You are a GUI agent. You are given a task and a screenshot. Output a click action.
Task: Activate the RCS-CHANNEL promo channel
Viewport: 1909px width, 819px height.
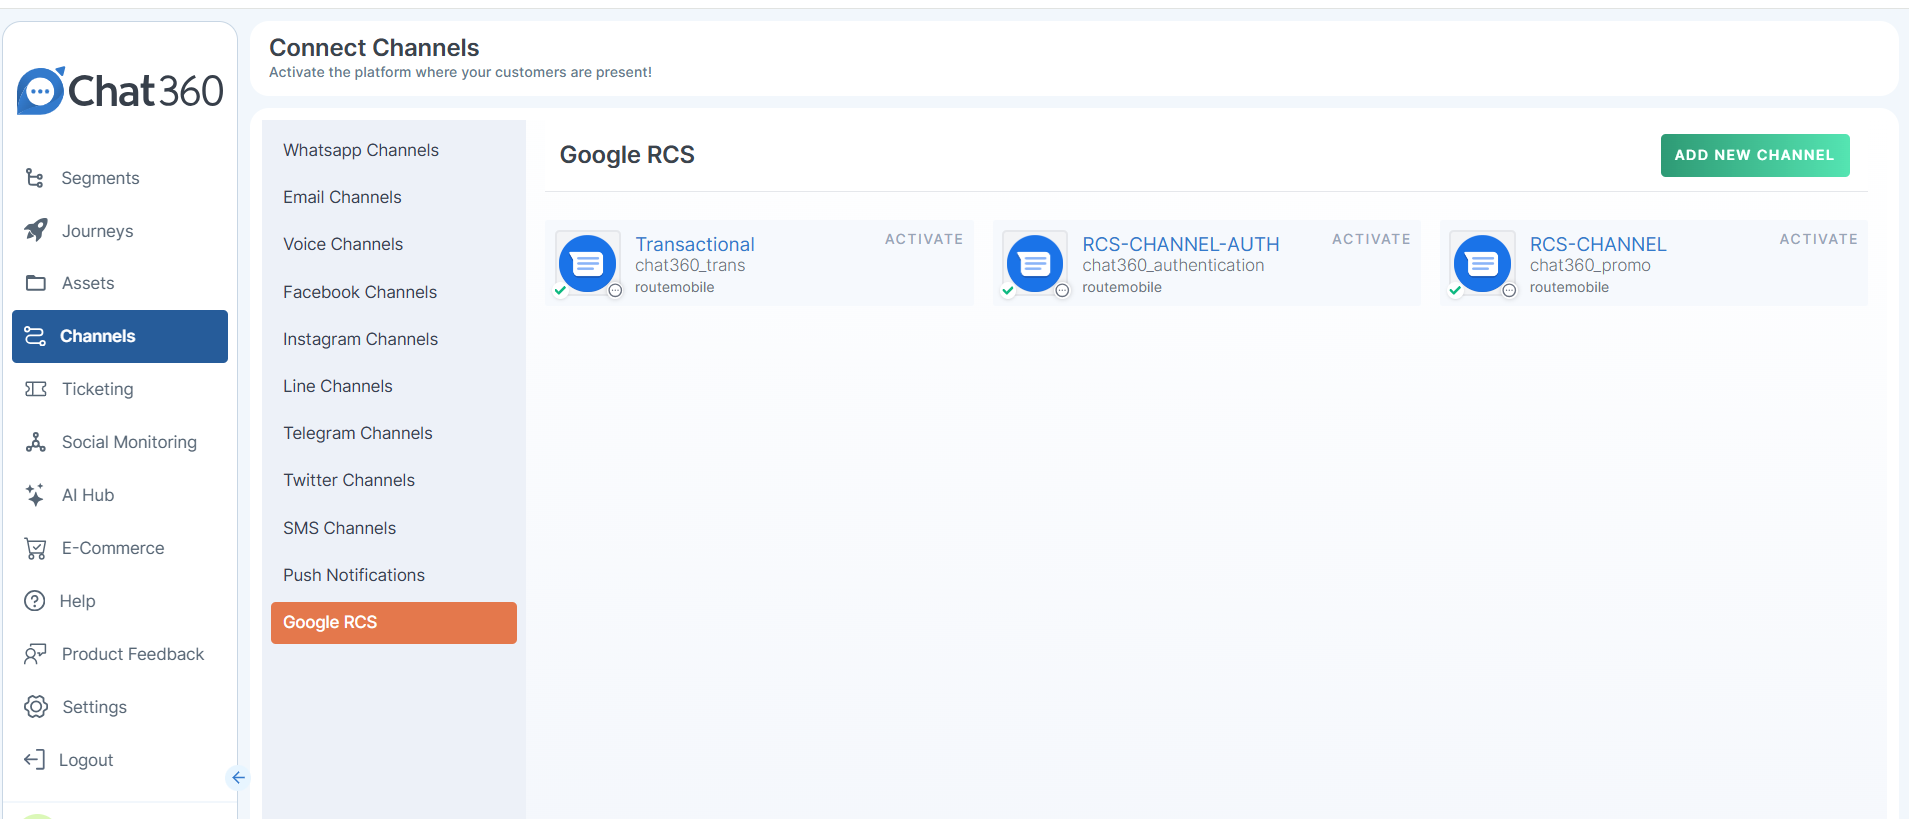(1818, 239)
